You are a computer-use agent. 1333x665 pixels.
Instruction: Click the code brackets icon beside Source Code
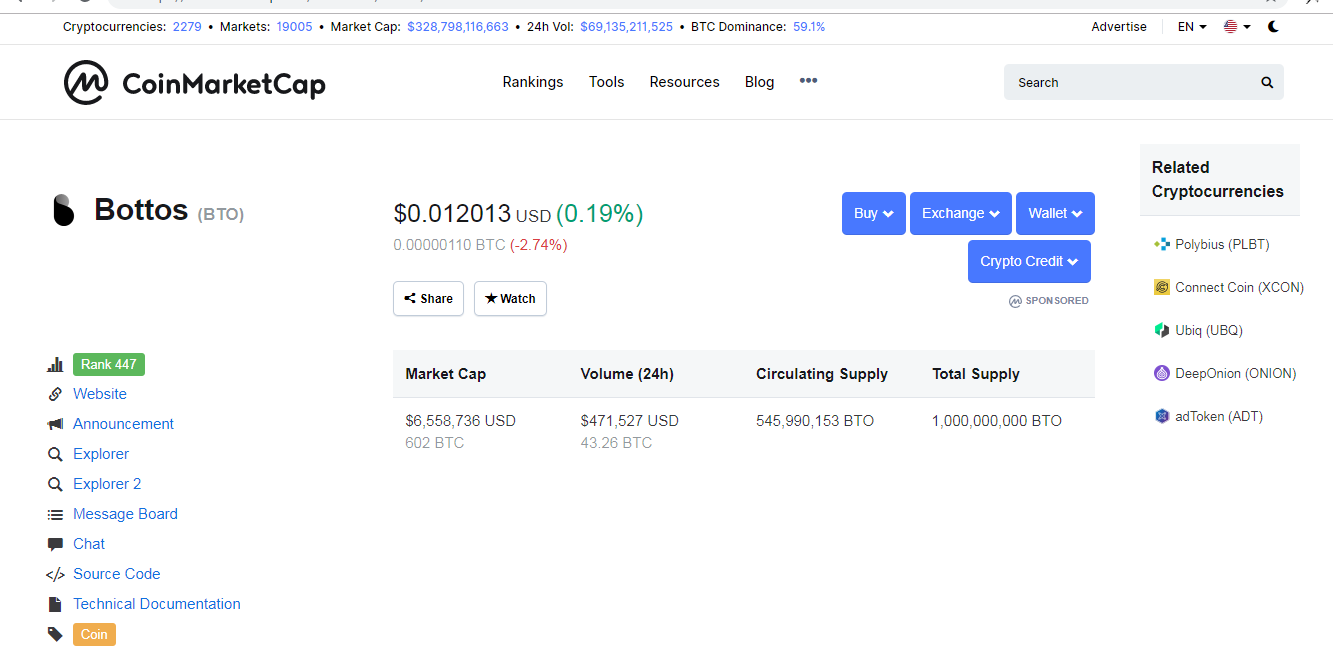click(x=55, y=574)
